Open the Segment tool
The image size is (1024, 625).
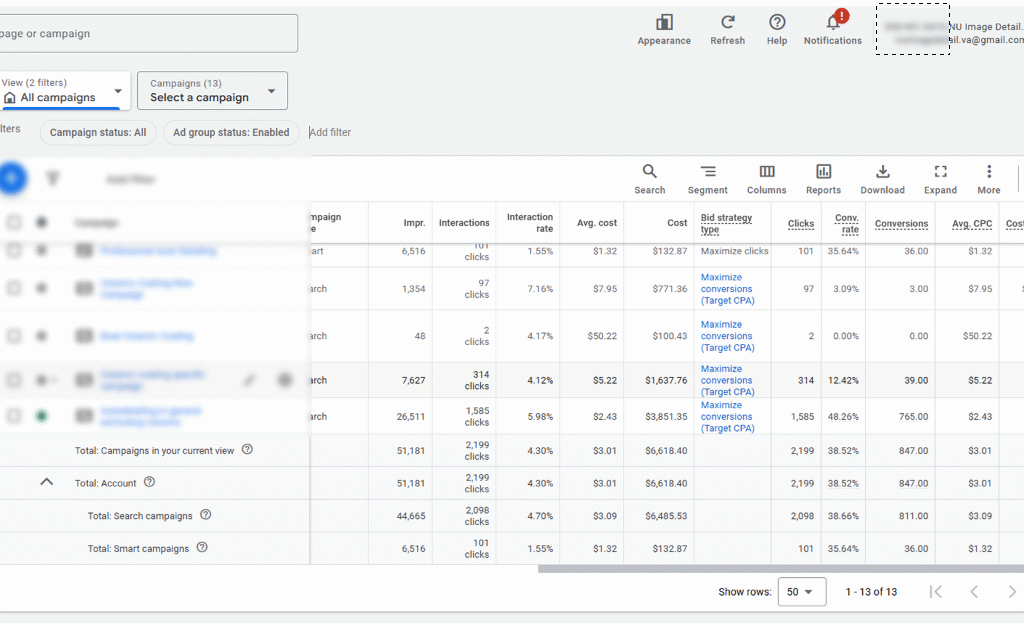[x=707, y=172]
